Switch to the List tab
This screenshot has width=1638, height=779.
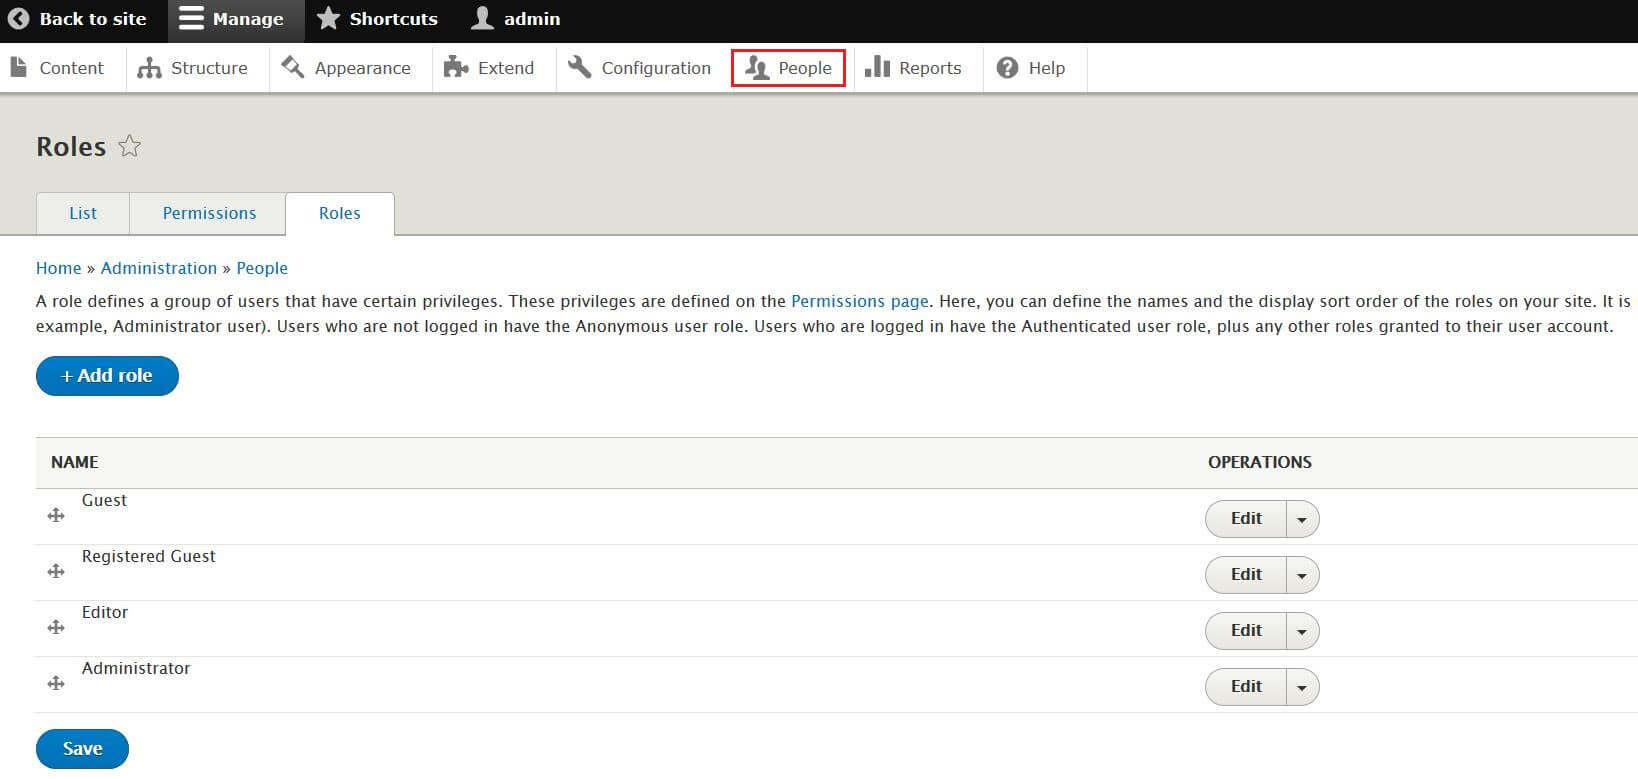click(x=83, y=213)
